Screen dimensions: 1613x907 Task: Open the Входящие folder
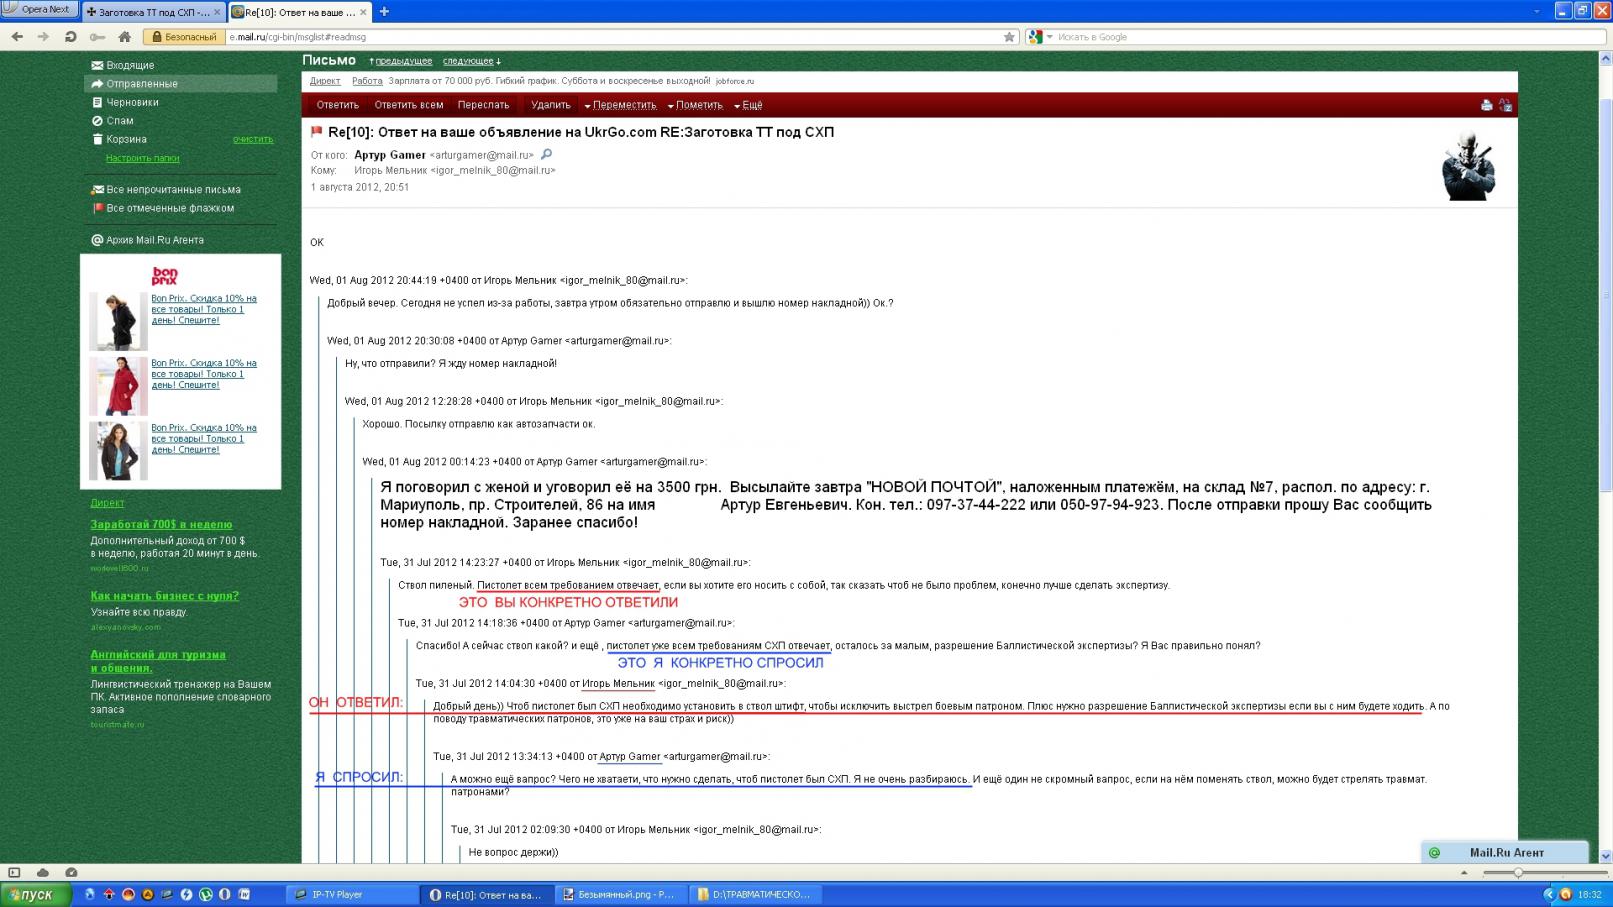click(x=130, y=65)
